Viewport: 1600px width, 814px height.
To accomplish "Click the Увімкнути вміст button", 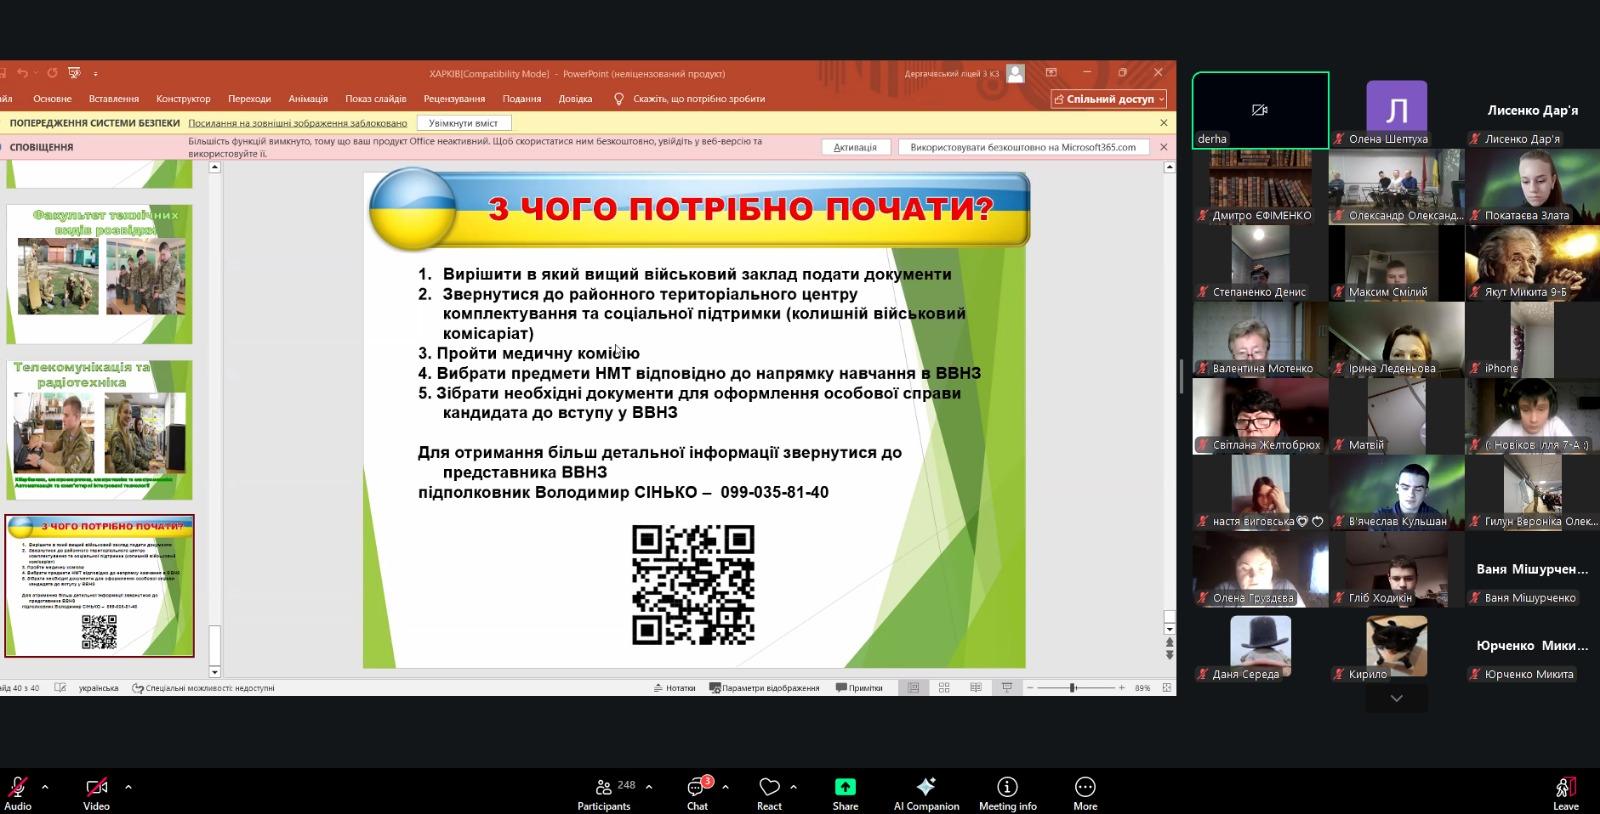I will point(463,123).
